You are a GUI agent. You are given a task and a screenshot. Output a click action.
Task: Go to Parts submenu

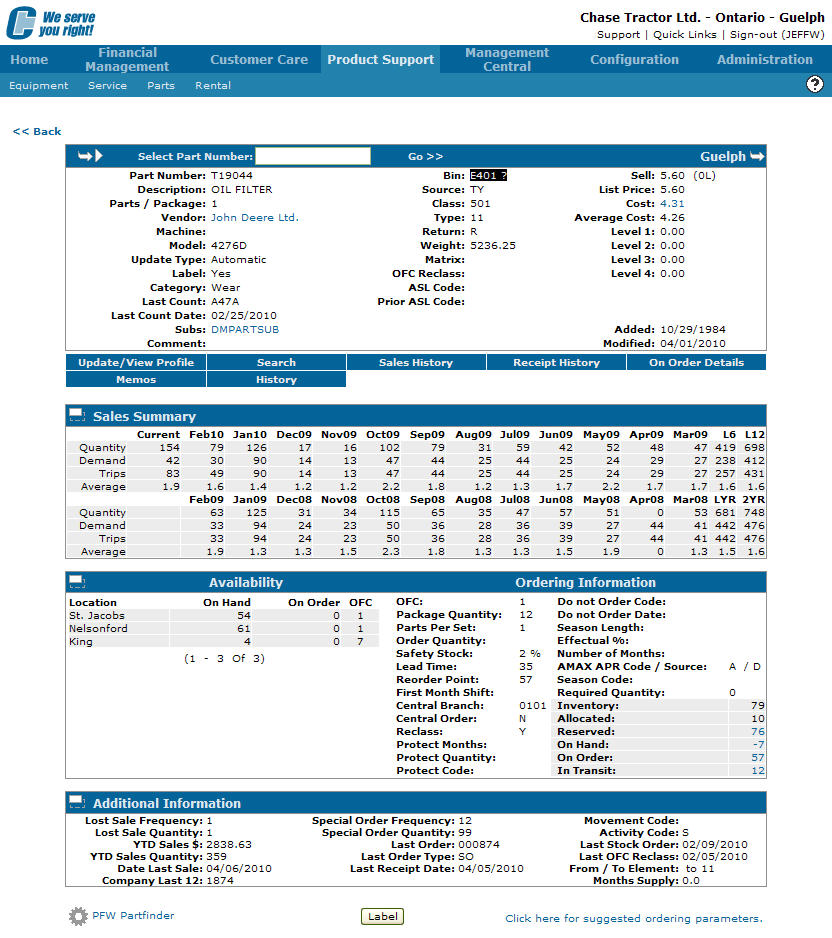pyautogui.click(x=161, y=86)
